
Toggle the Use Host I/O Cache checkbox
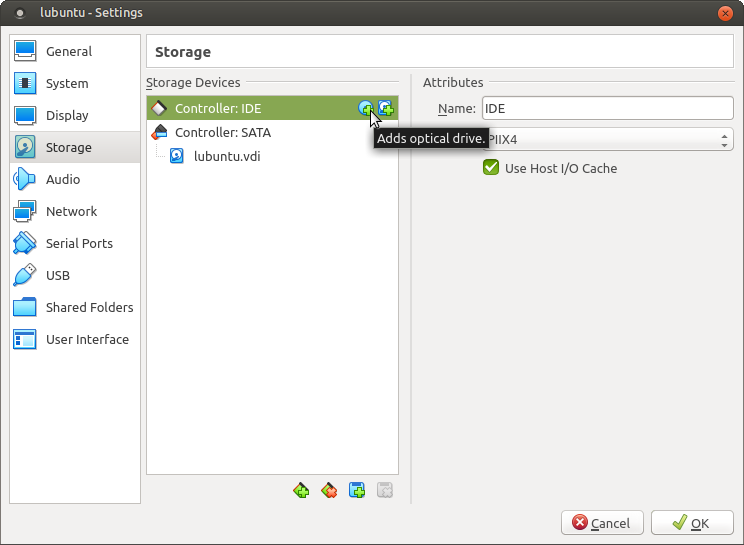(x=491, y=168)
